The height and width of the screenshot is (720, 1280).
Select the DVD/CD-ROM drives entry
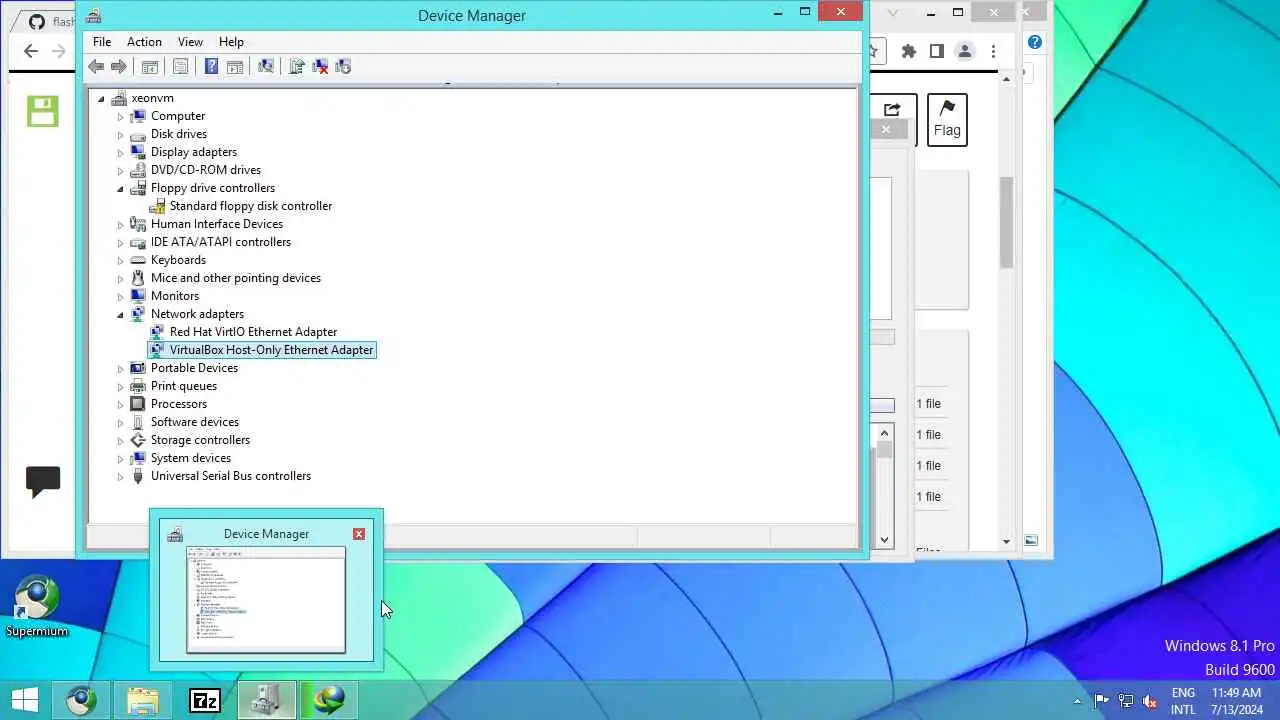(206, 170)
